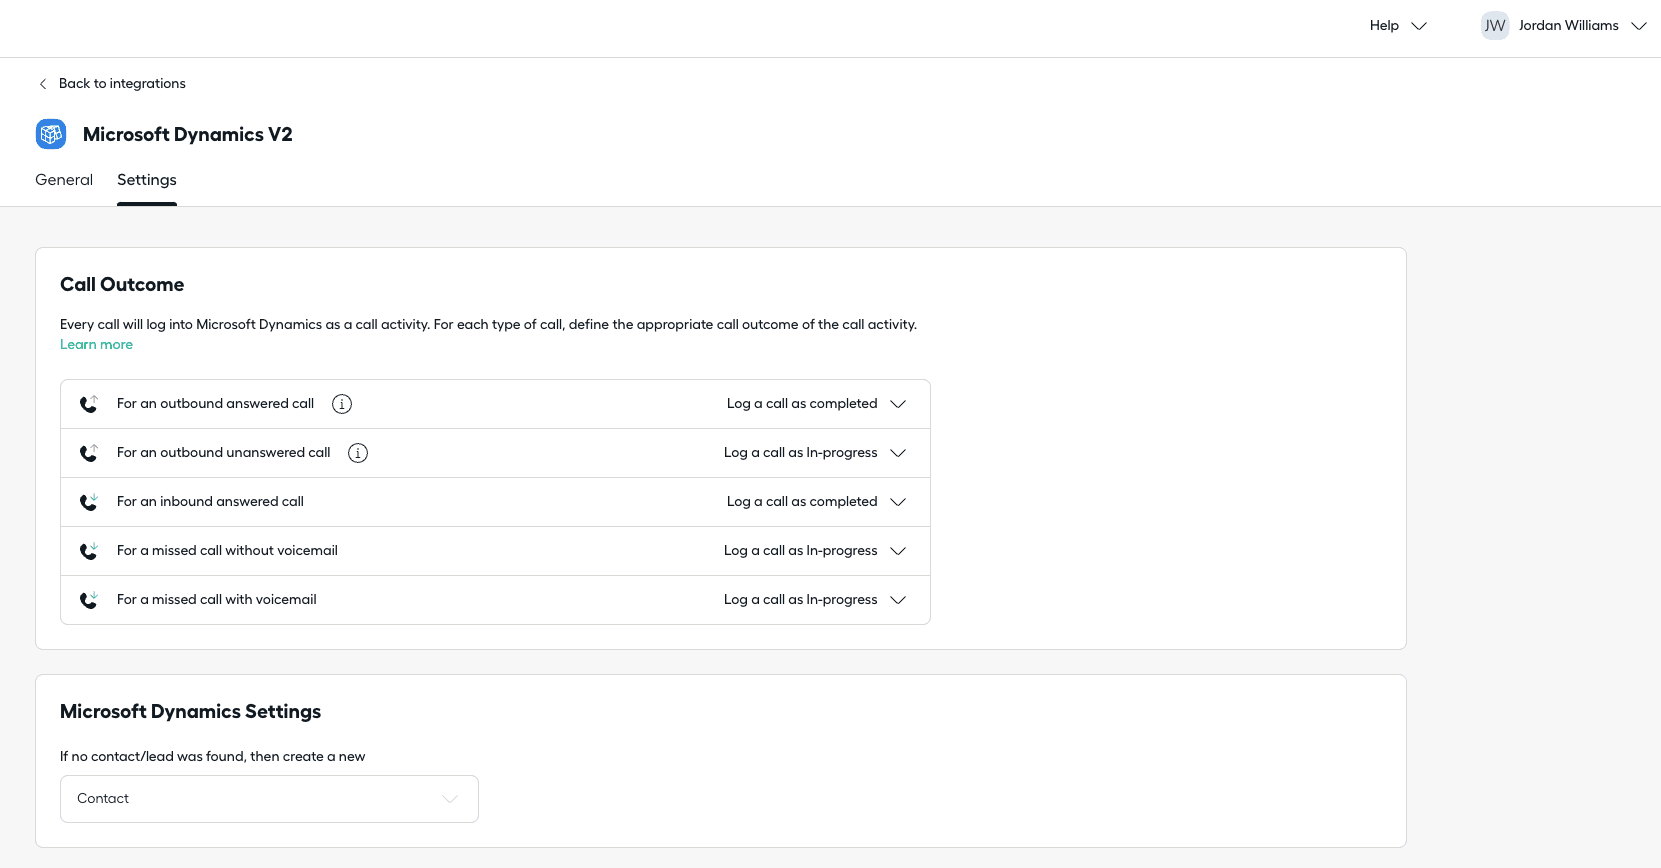Screen dimensions: 1661x868
Task: Open the Contact record type dropdown
Action: point(269,799)
